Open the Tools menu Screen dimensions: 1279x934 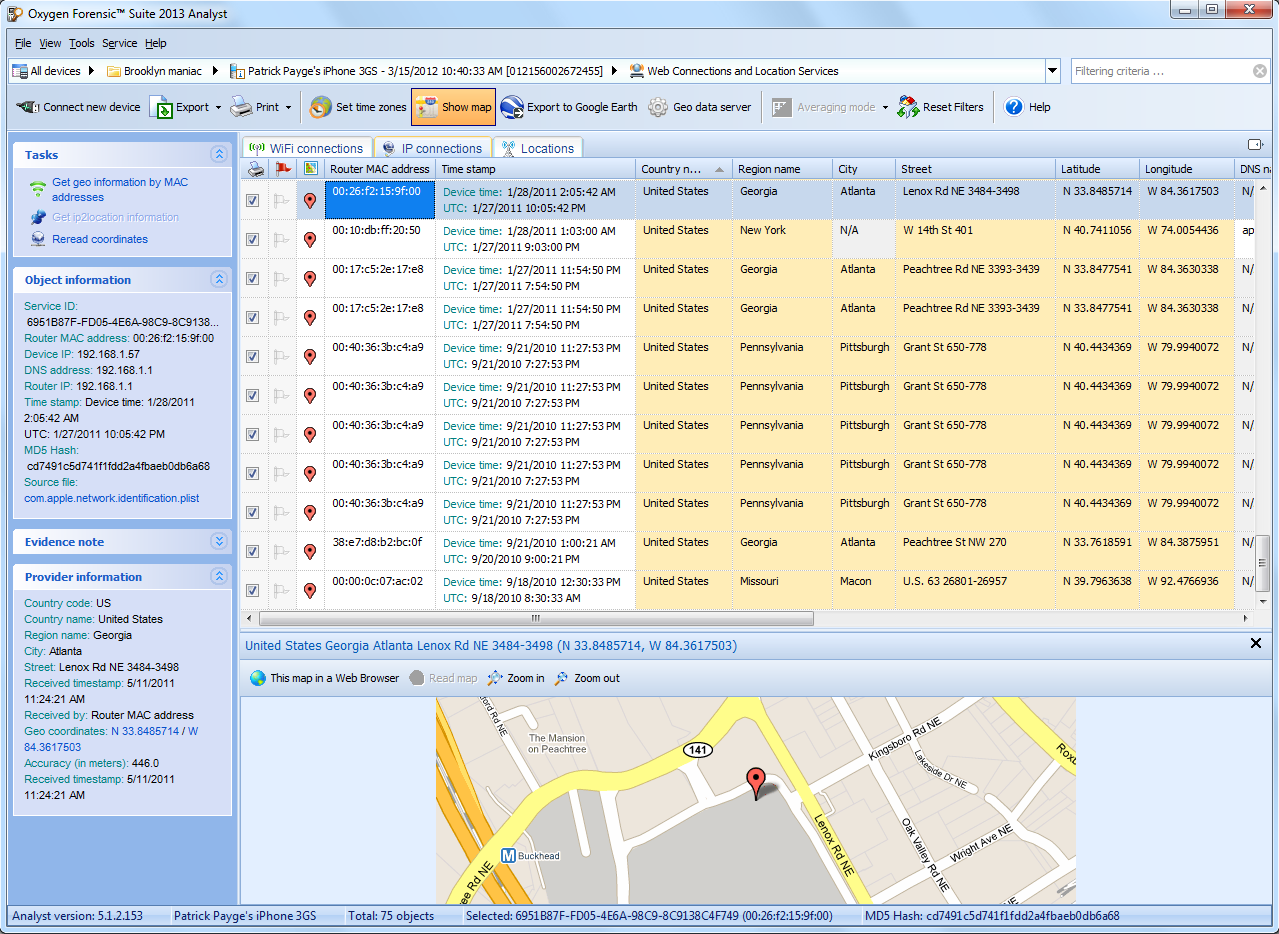tap(82, 43)
